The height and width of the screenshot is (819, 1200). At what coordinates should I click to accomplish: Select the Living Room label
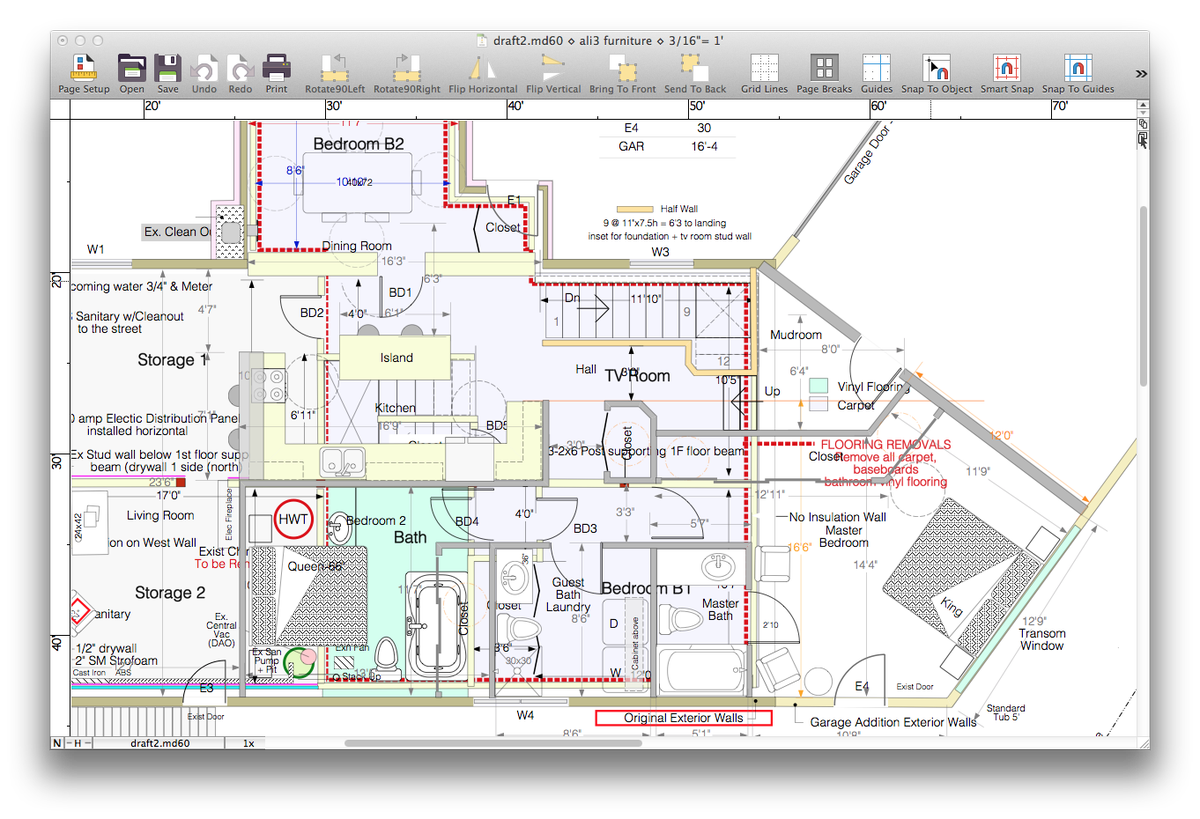tap(160, 515)
